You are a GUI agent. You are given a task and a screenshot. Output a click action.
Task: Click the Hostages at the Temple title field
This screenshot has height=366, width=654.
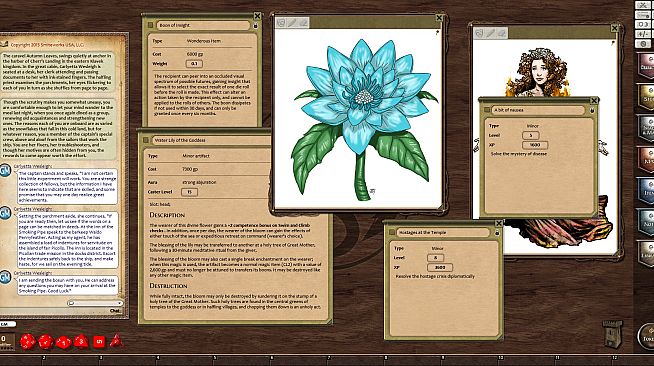(444, 233)
